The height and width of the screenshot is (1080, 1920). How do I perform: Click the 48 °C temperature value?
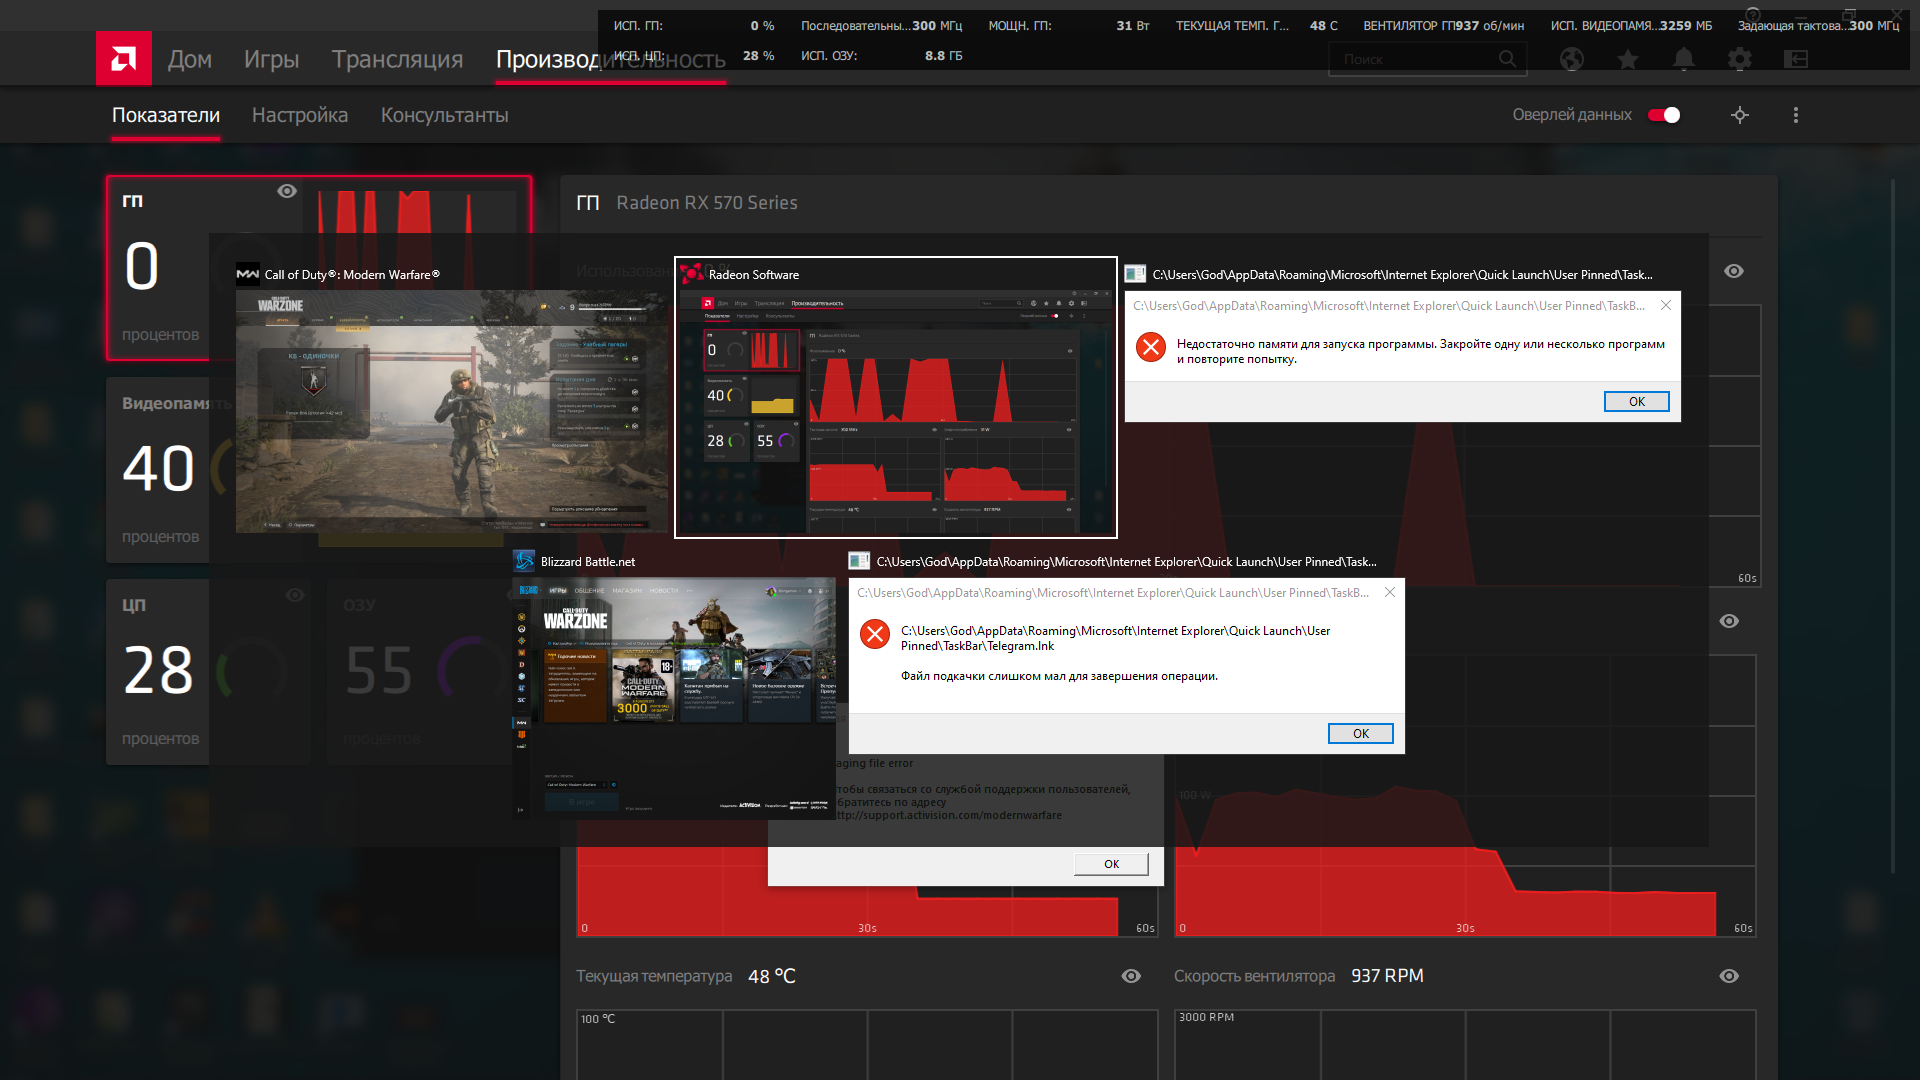(772, 976)
